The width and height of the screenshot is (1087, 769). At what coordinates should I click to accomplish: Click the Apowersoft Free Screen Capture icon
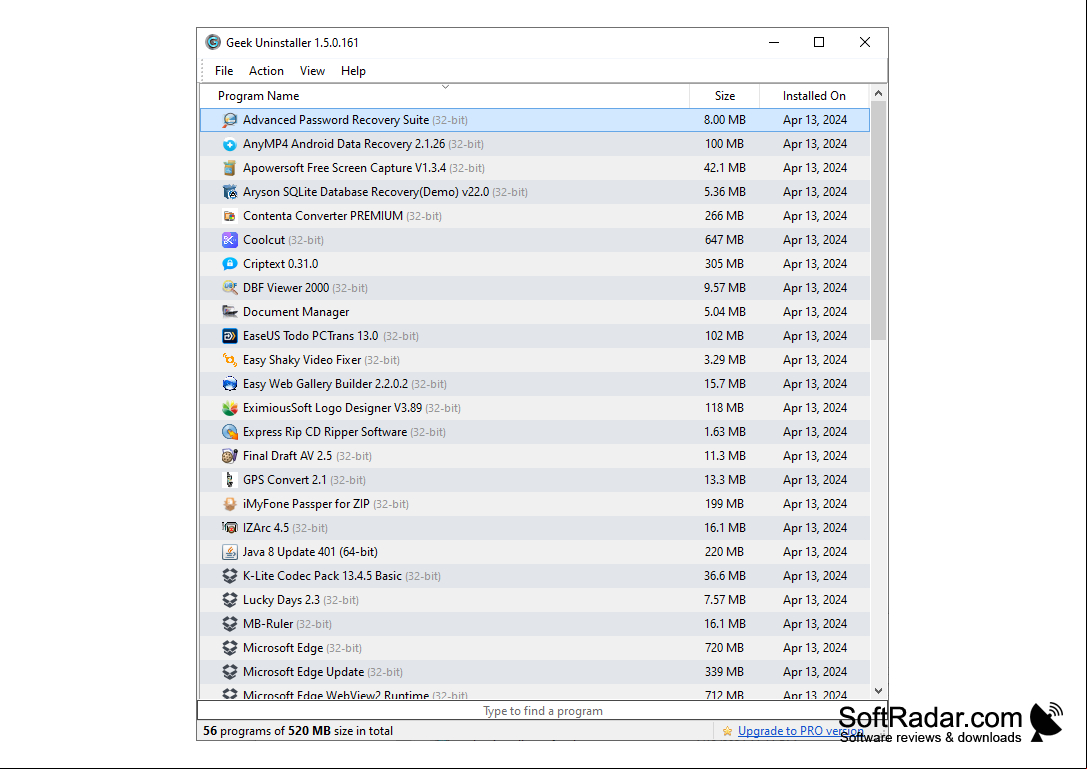(229, 168)
